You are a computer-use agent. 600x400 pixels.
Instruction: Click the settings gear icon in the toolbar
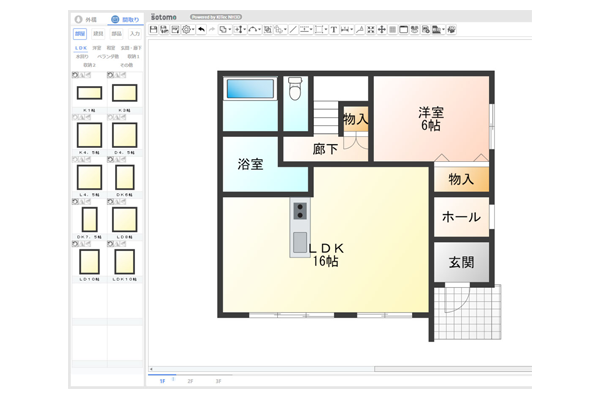point(185,30)
